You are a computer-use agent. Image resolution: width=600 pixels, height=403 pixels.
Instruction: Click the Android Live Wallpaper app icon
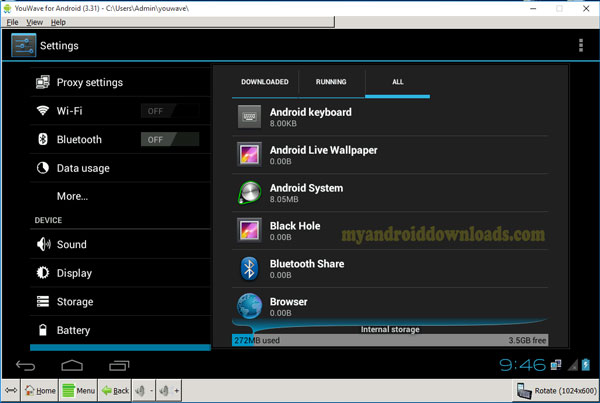pos(249,154)
